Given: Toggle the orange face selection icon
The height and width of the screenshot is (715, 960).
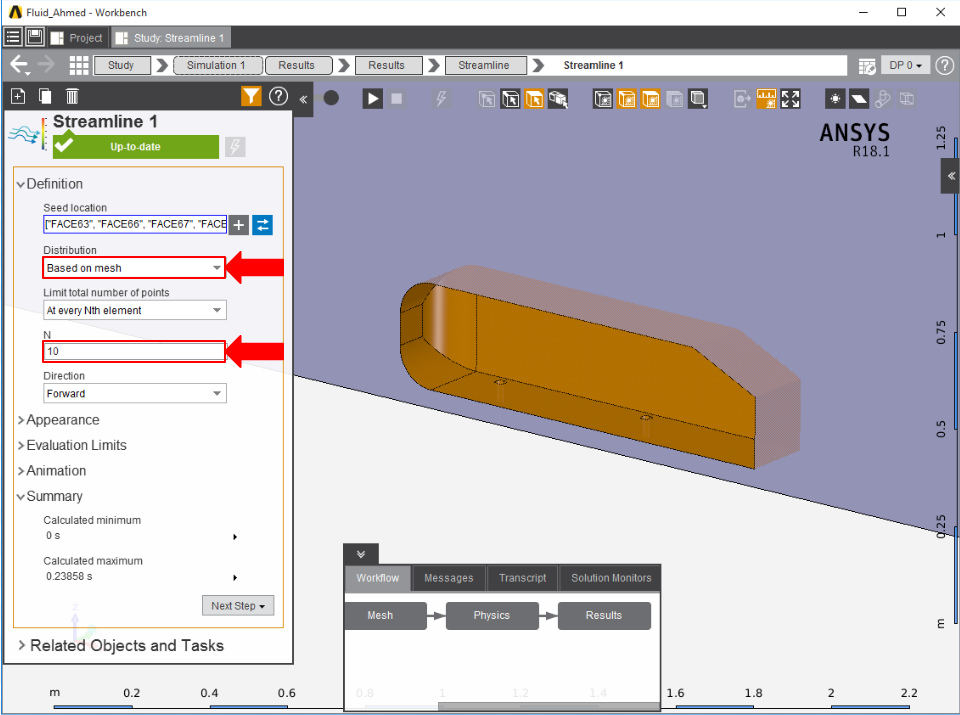Looking at the screenshot, I should [534, 99].
